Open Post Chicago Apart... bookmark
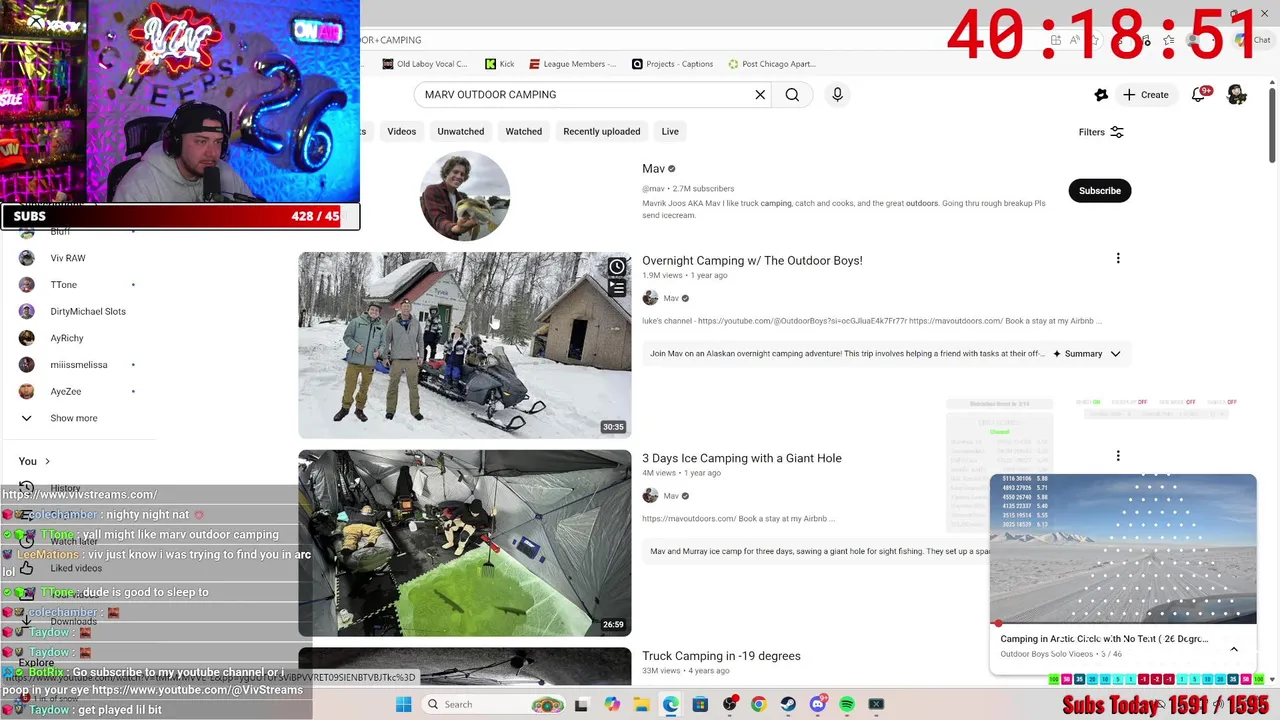 click(771, 64)
